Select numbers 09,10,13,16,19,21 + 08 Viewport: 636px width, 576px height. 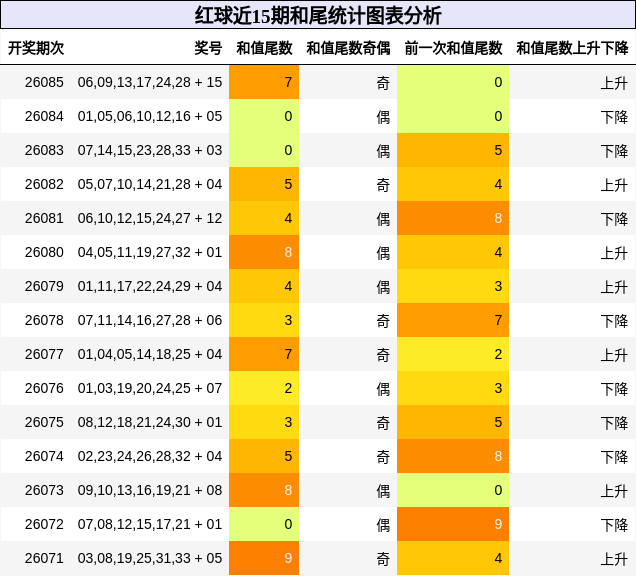click(150, 490)
